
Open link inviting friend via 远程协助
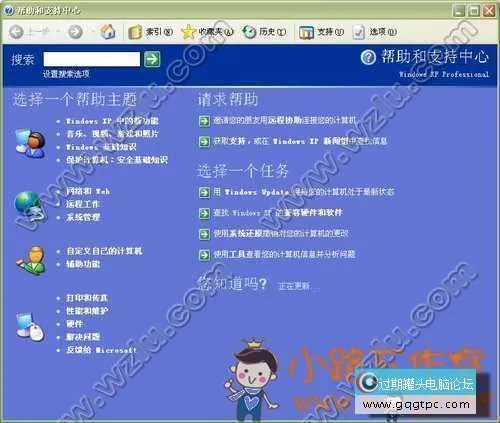tap(285, 120)
